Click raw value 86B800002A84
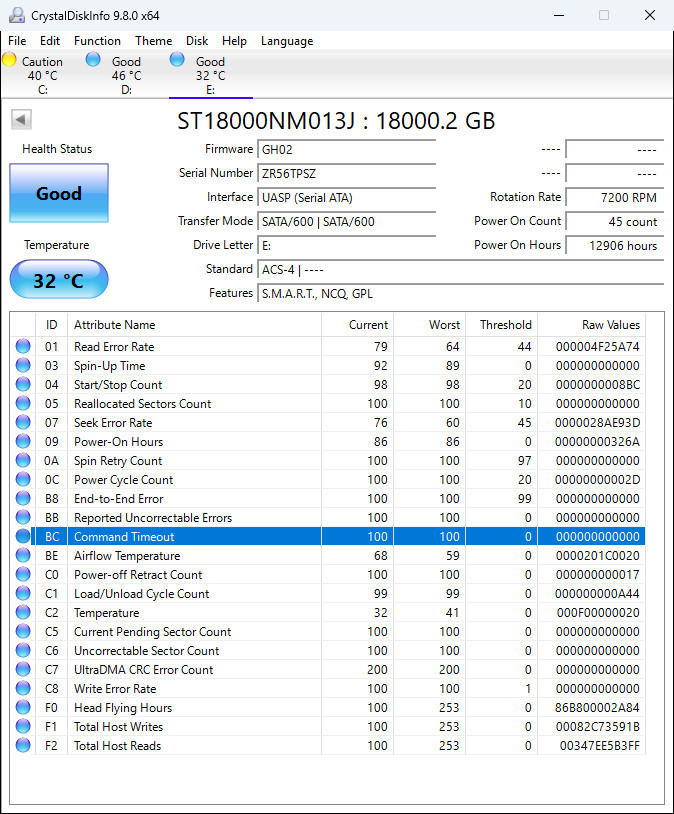 (x=597, y=708)
